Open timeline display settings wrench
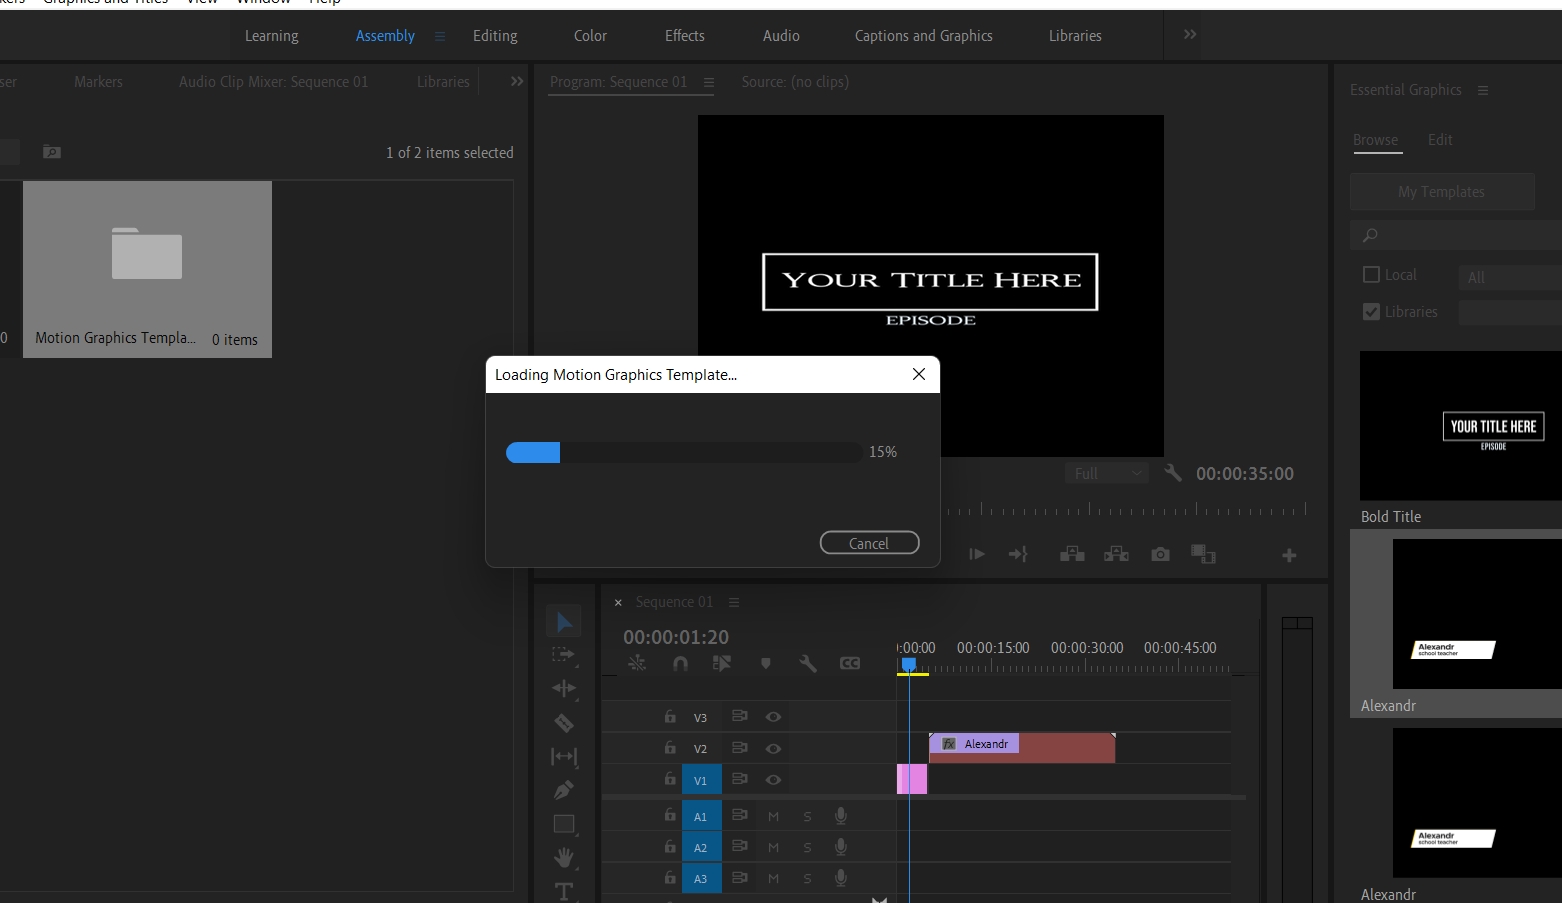The height and width of the screenshot is (903, 1562). (x=808, y=663)
